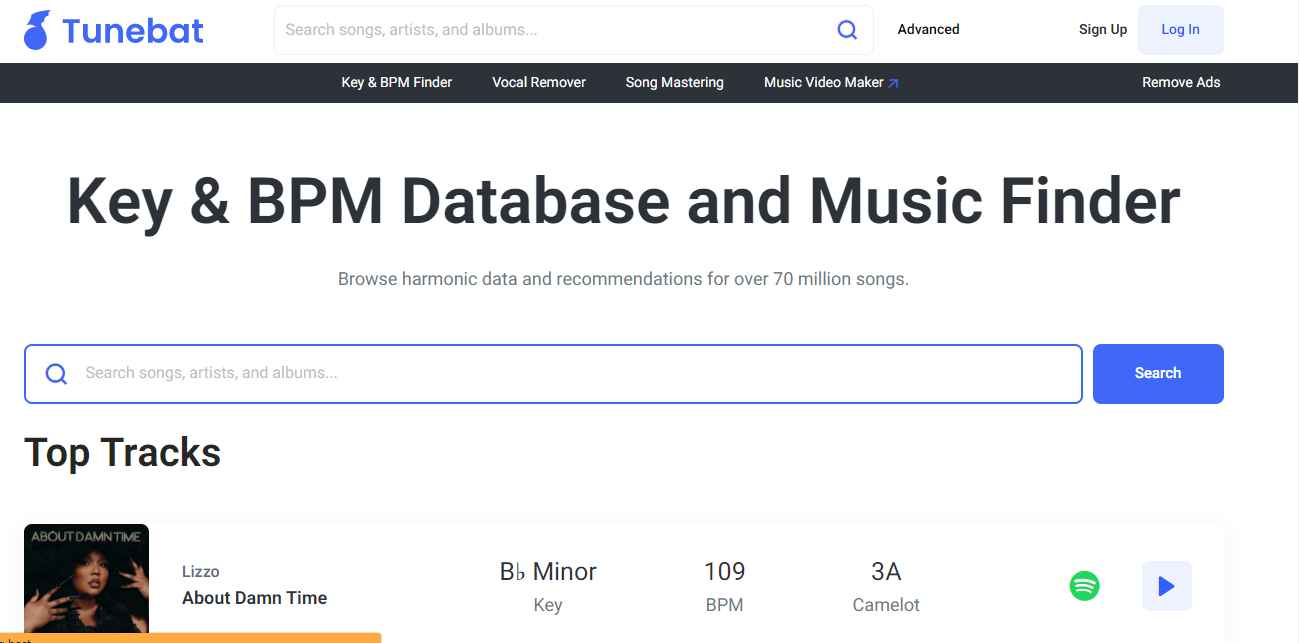Click the Top Tracks heading
The image size is (1299, 643).
(x=123, y=453)
